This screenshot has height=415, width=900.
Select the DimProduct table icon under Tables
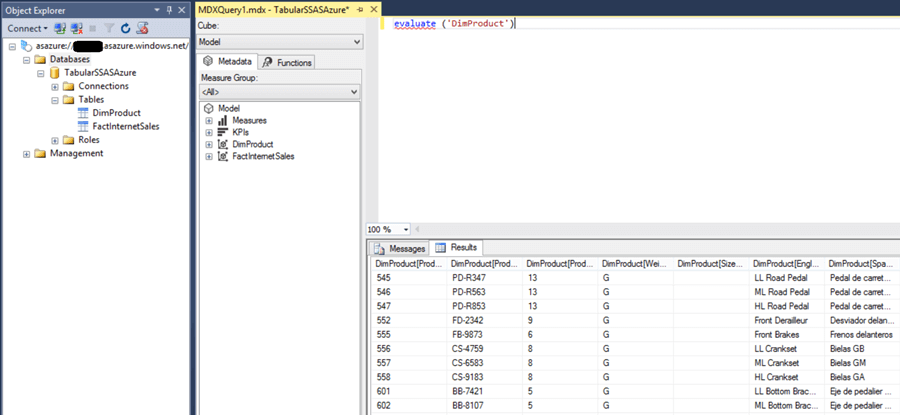(x=85, y=113)
